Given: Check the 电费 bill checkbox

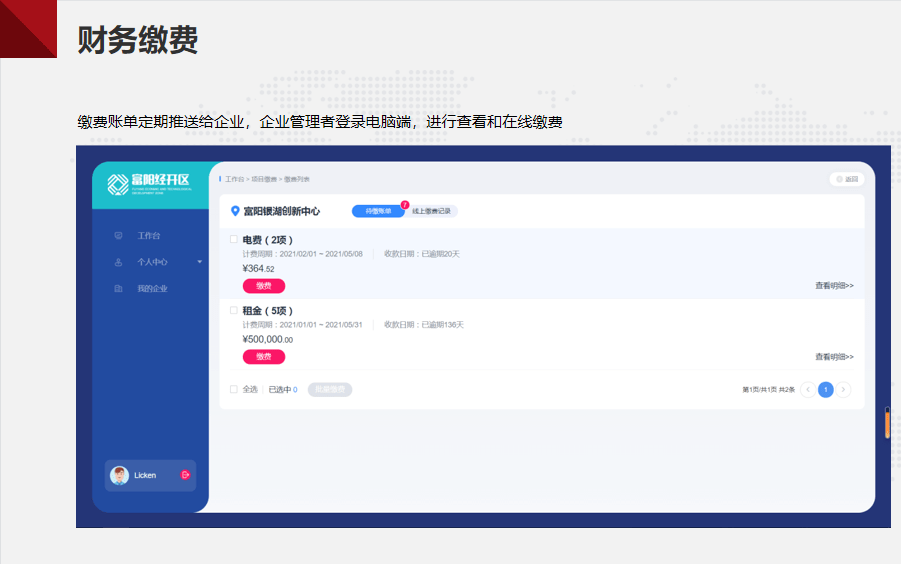Looking at the screenshot, I should click(234, 240).
